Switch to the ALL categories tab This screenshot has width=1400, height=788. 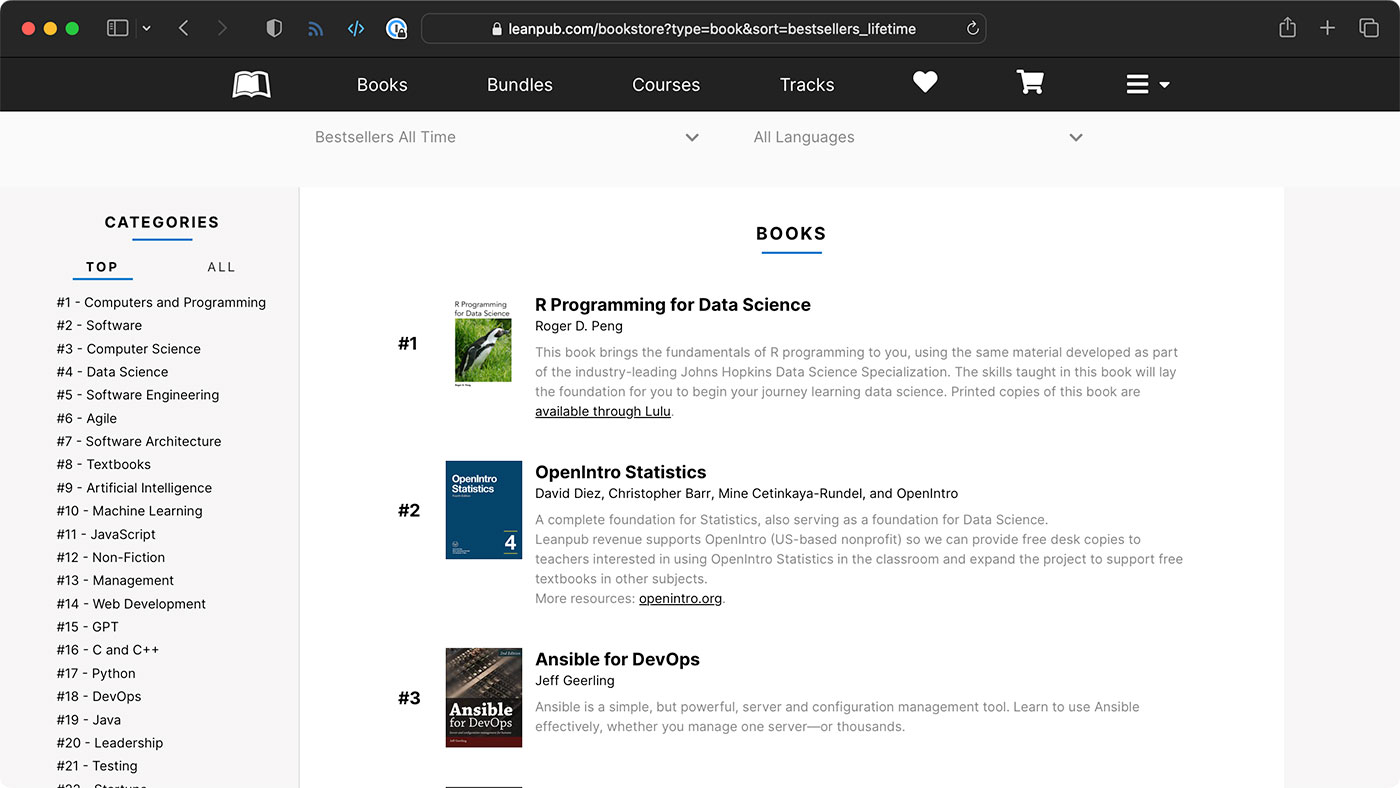point(222,267)
